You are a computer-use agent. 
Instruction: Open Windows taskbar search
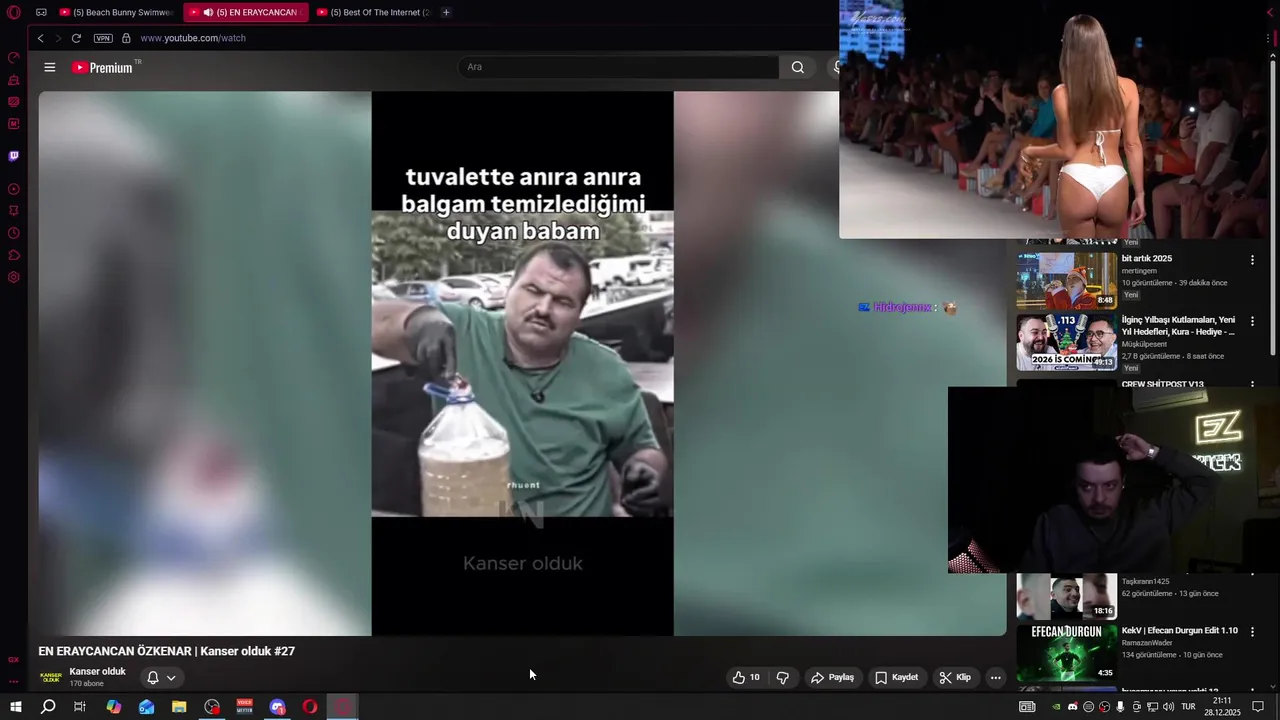pos(48,707)
